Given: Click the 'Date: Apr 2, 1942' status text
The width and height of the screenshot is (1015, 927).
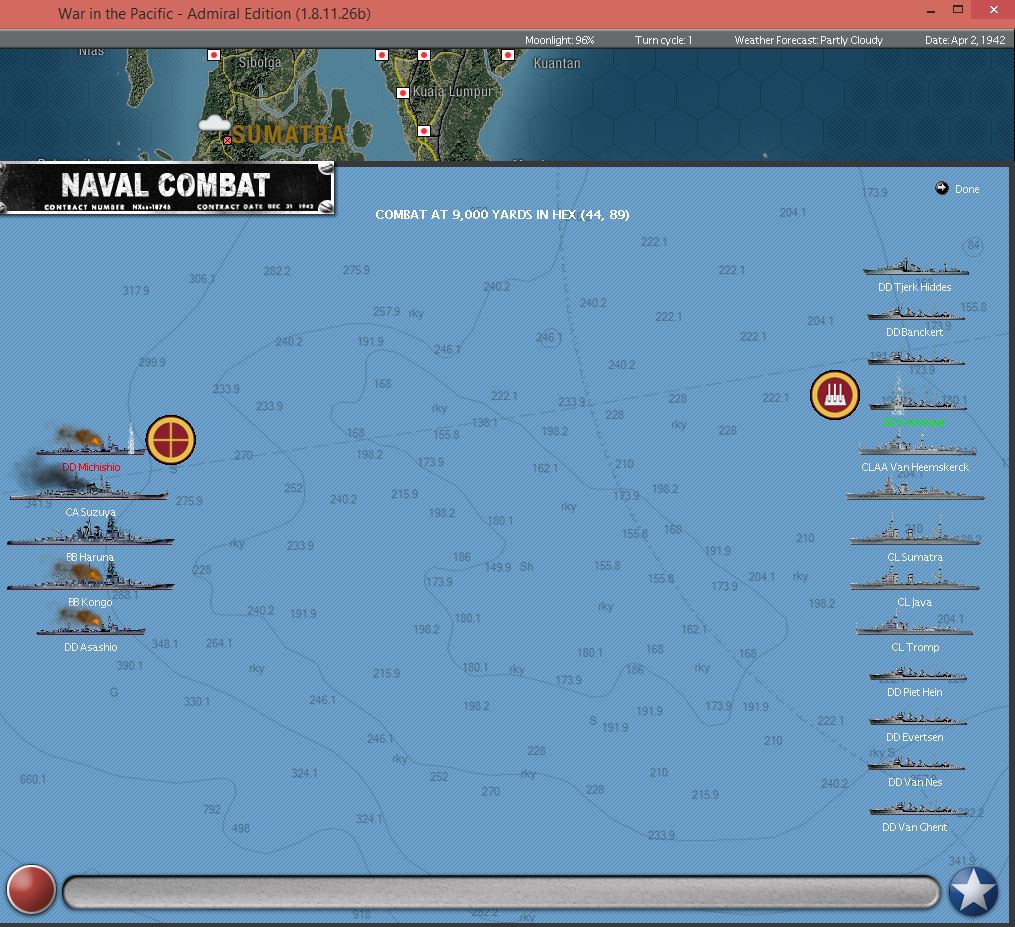Looking at the screenshot, I should (965, 40).
